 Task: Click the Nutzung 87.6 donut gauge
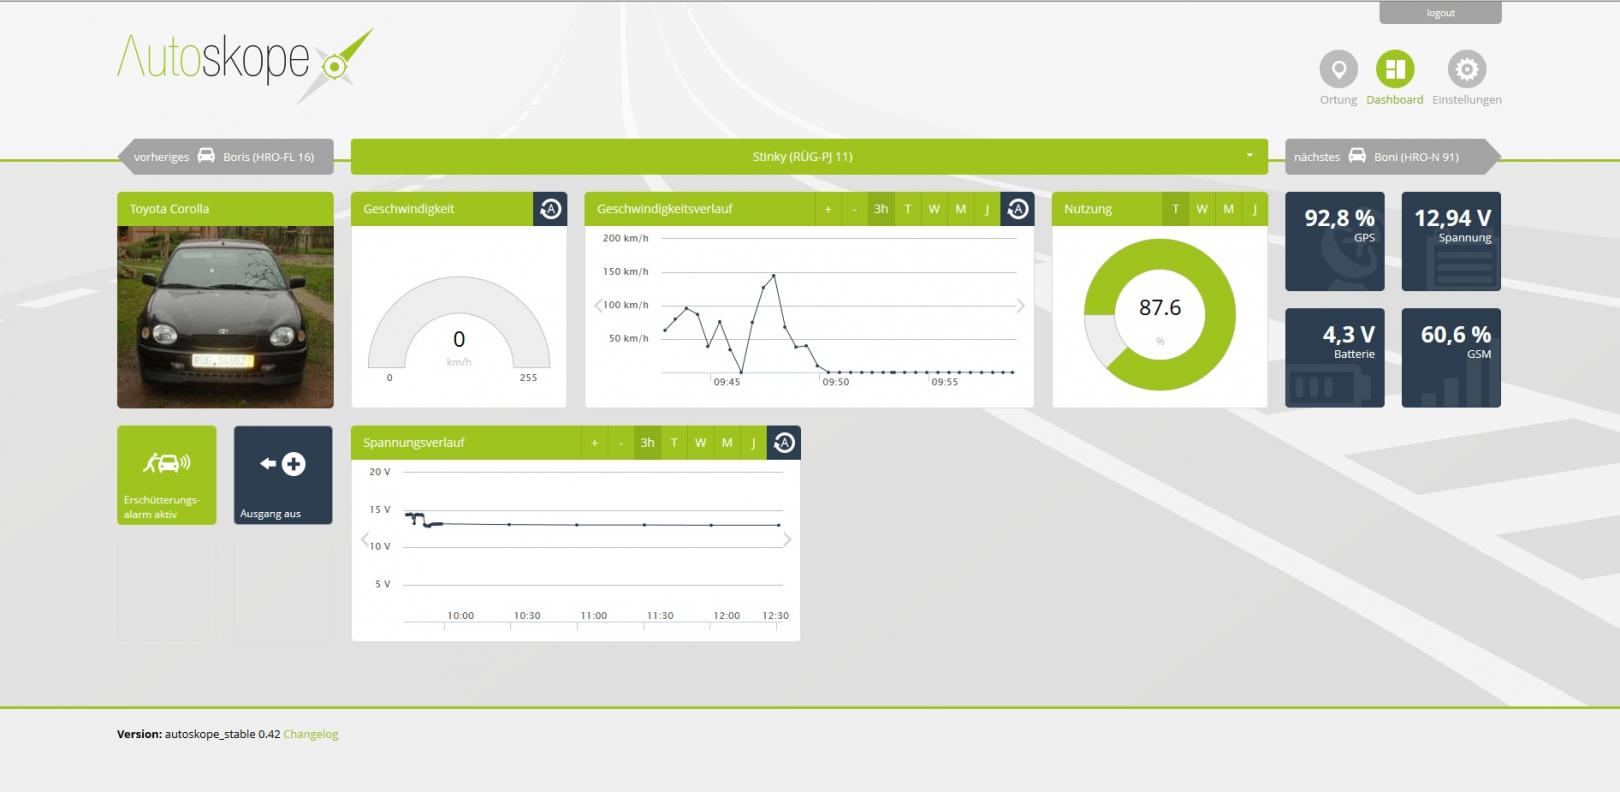[1160, 315]
